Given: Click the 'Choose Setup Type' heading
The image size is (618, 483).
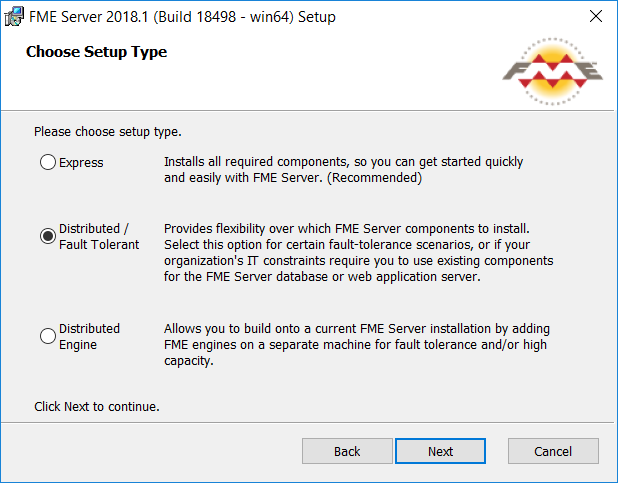Looking at the screenshot, I should tap(97, 52).
